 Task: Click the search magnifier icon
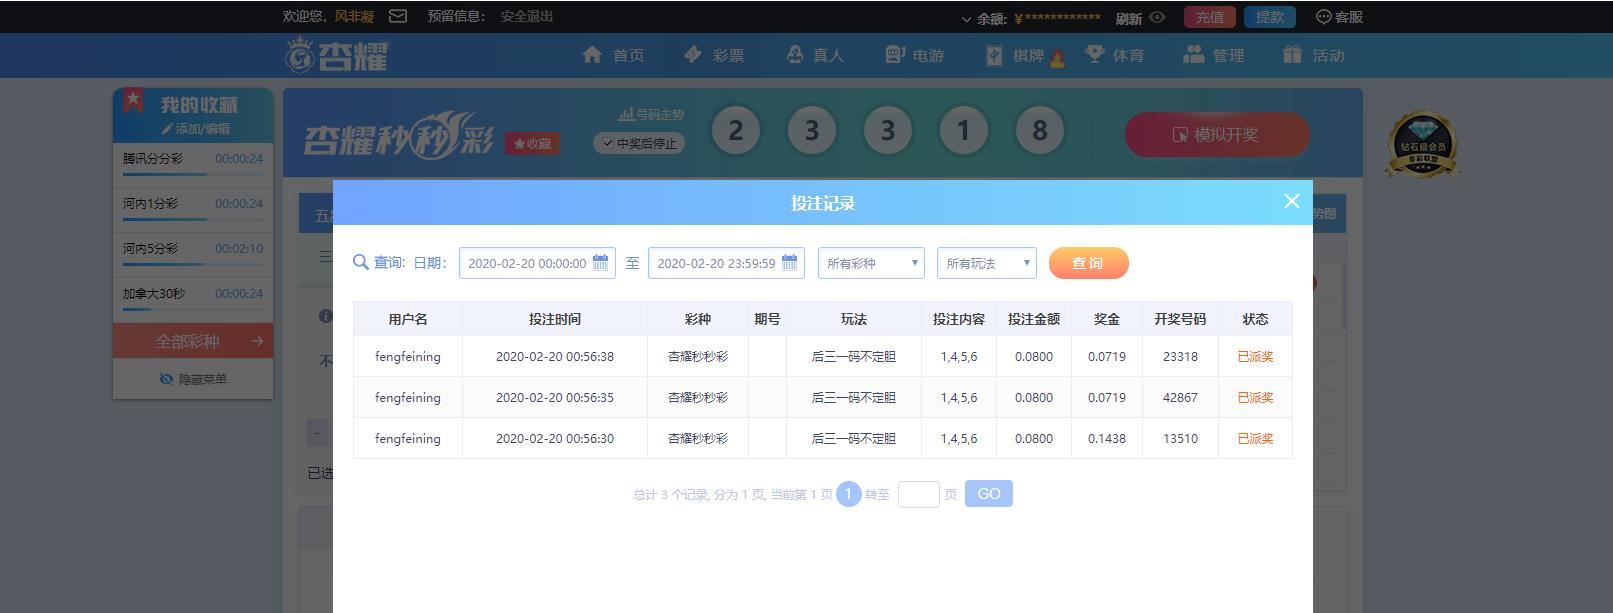pos(361,262)
